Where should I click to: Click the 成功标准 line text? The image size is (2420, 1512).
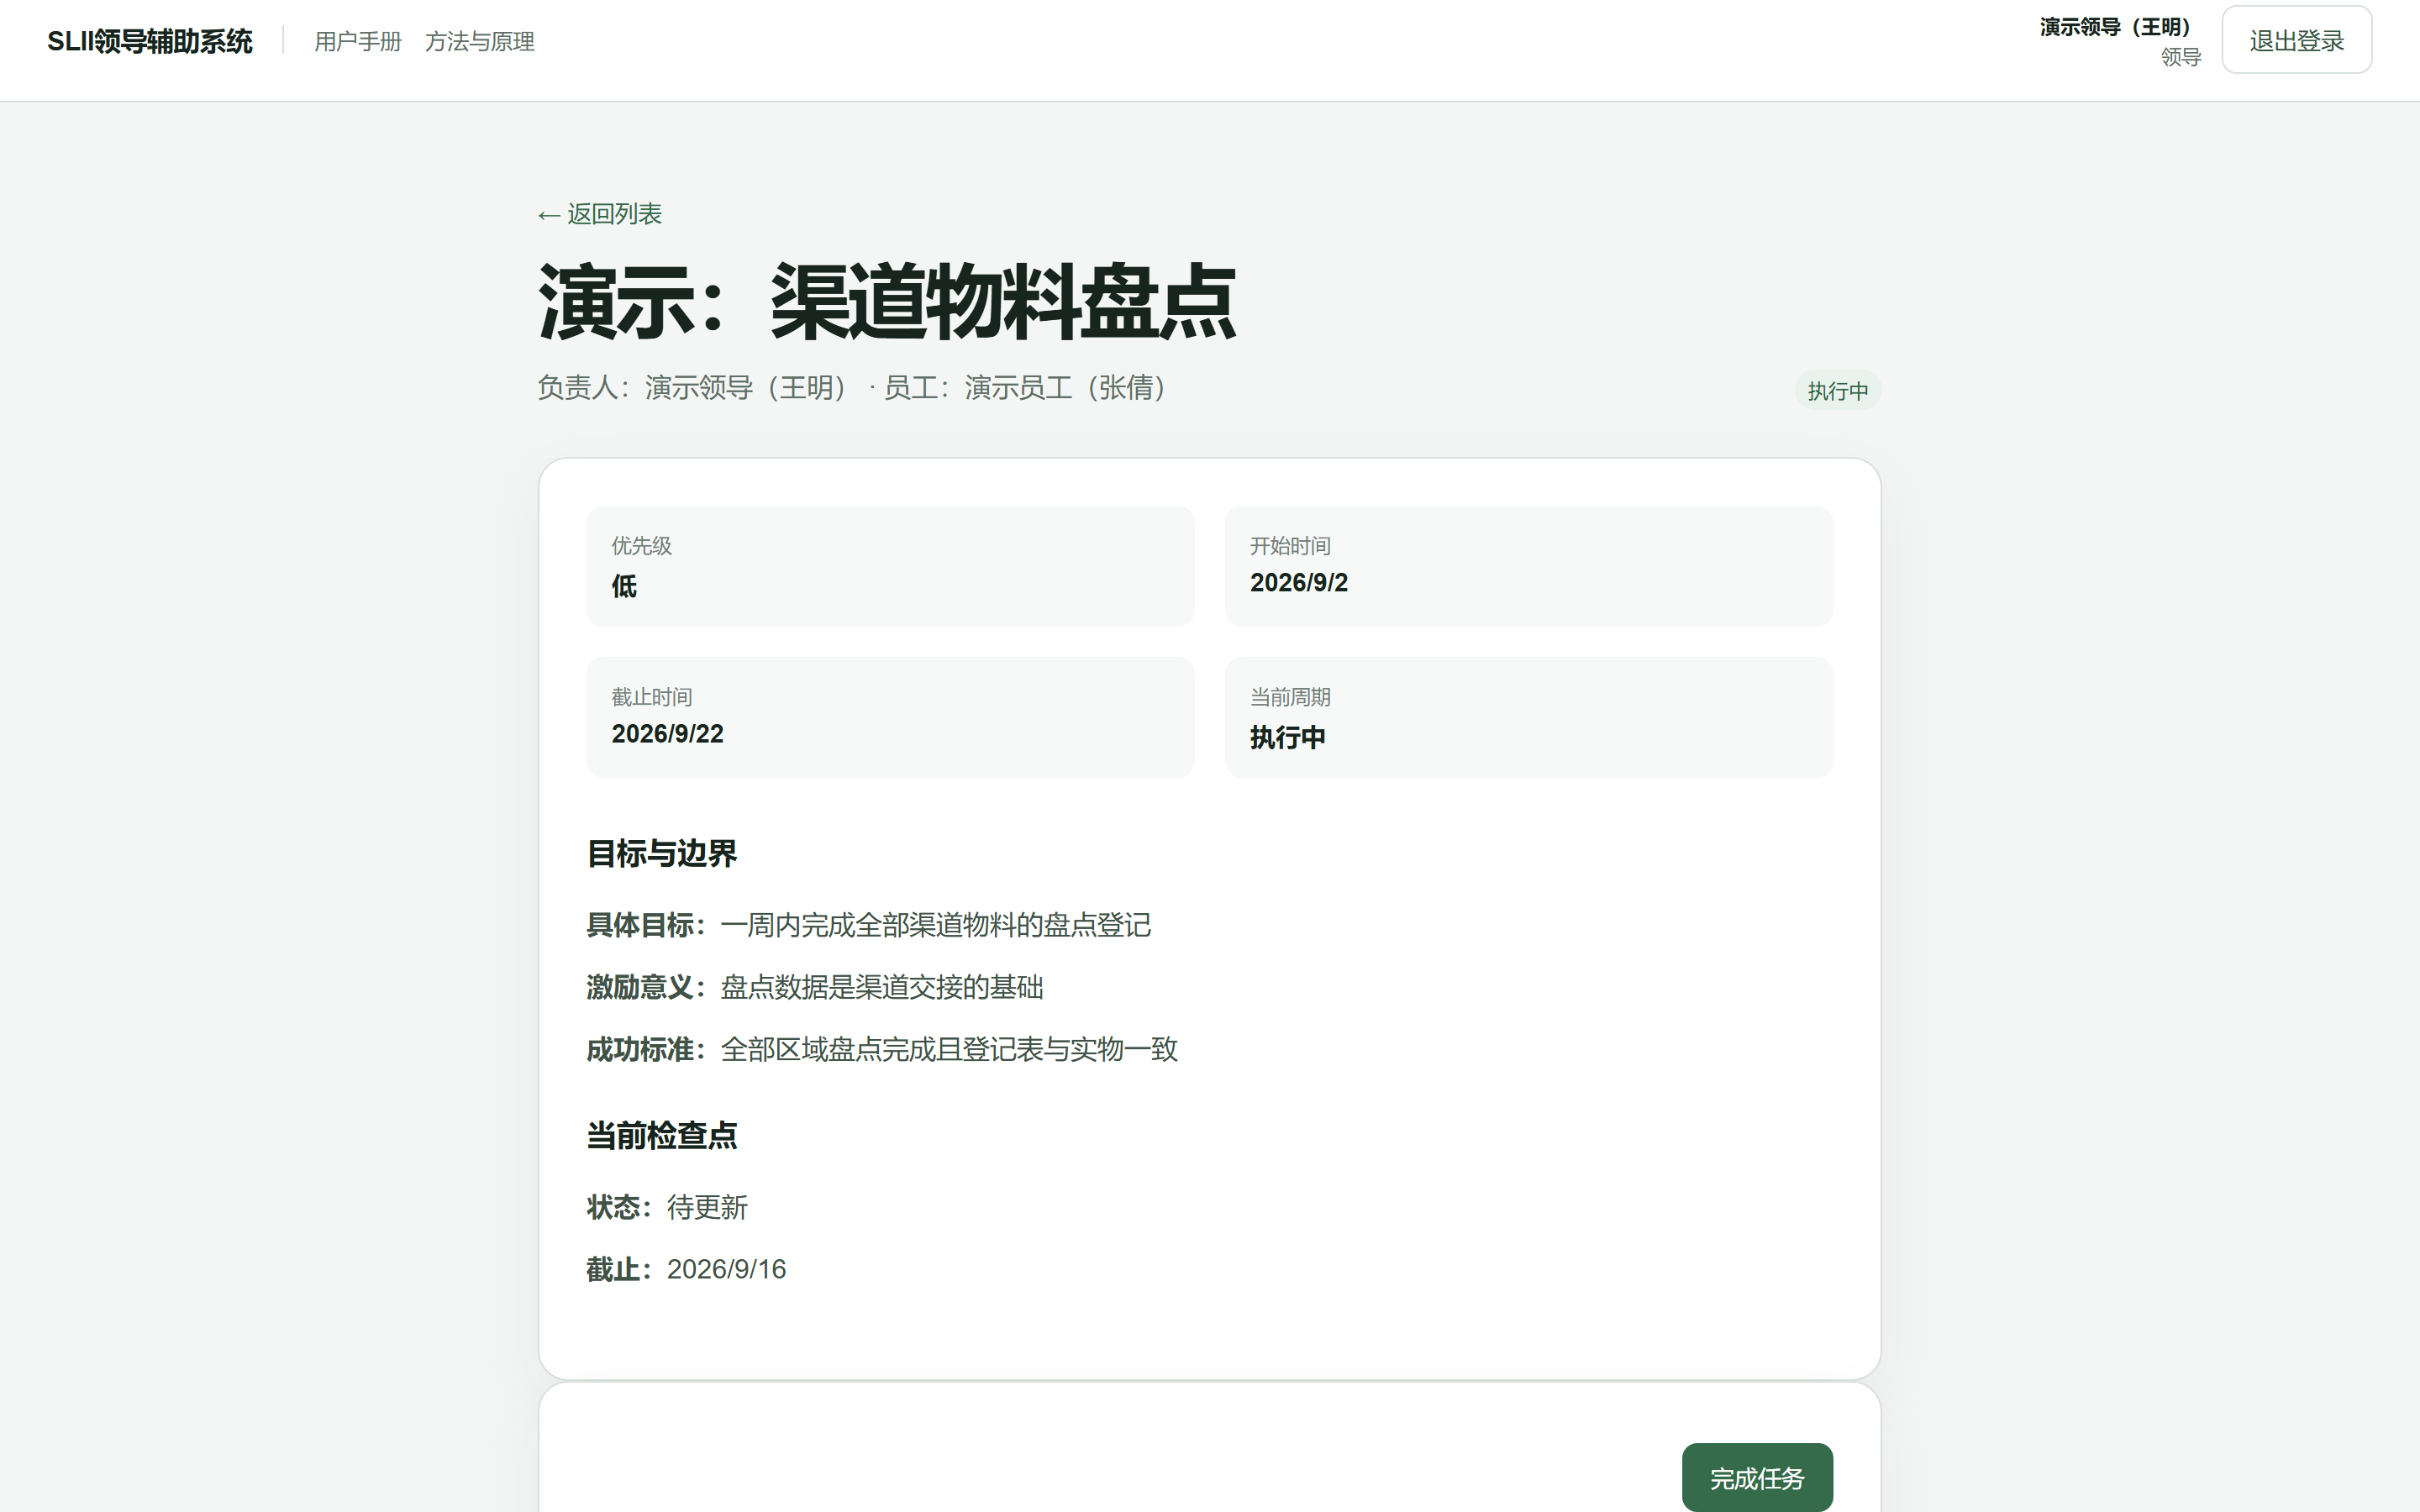click(x=882, y=1049)
